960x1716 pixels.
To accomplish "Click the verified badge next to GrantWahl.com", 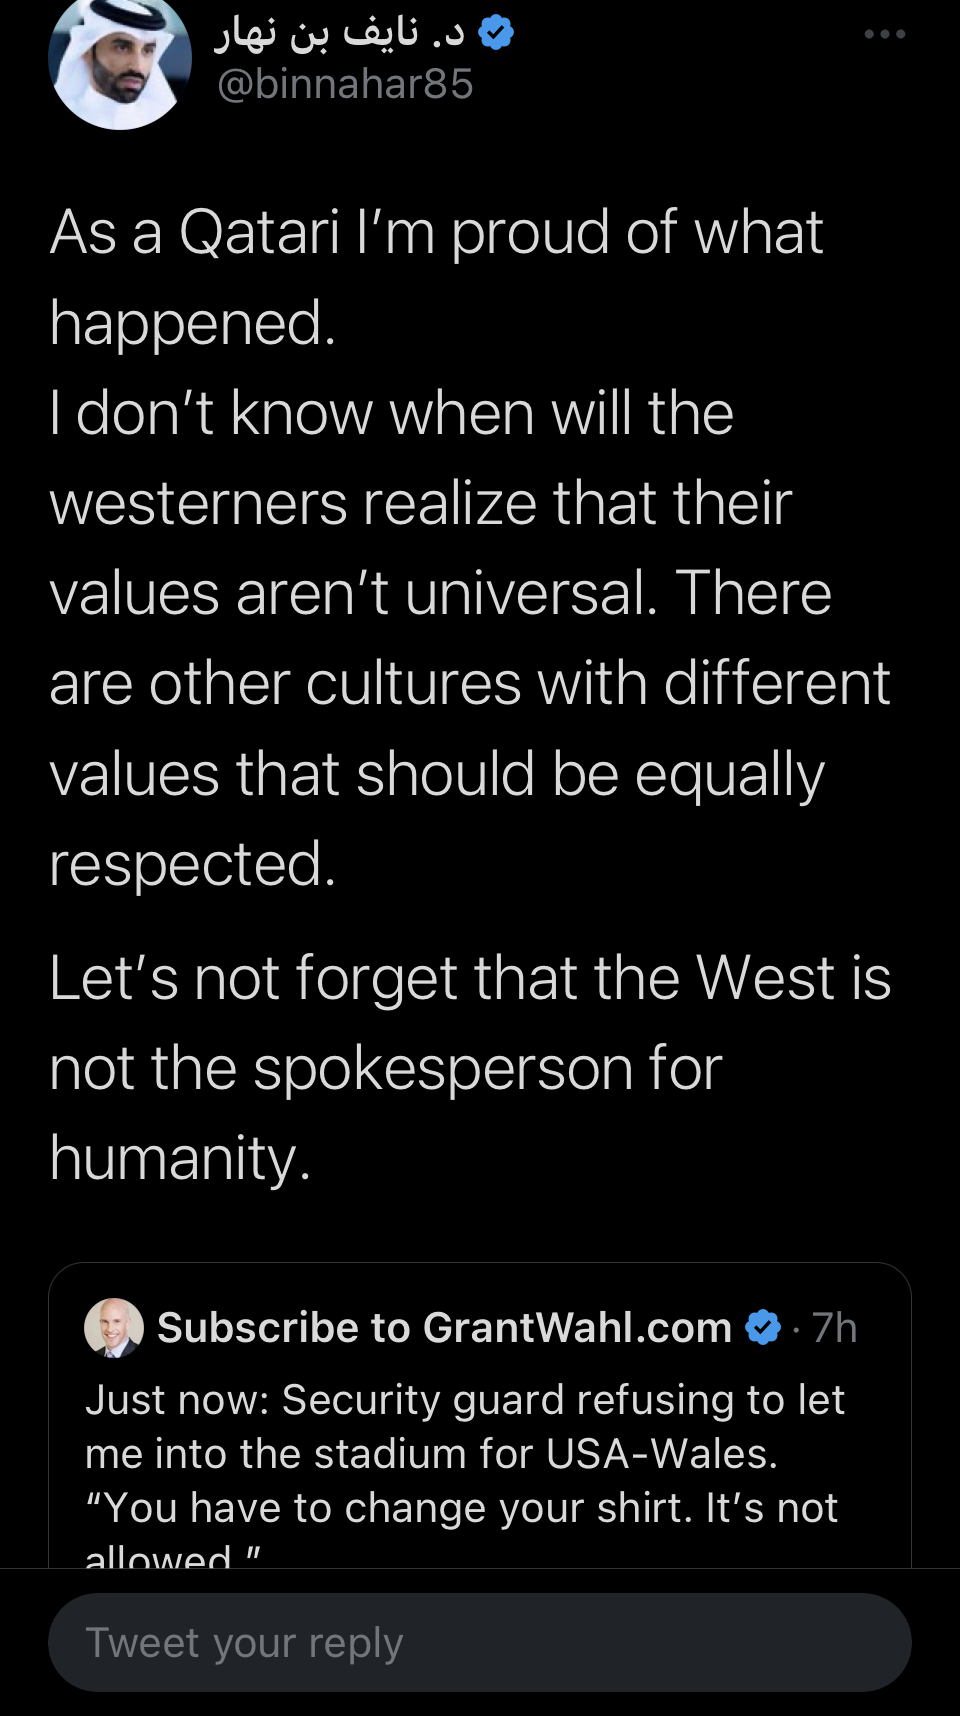I will click(x=763, y=1327).
